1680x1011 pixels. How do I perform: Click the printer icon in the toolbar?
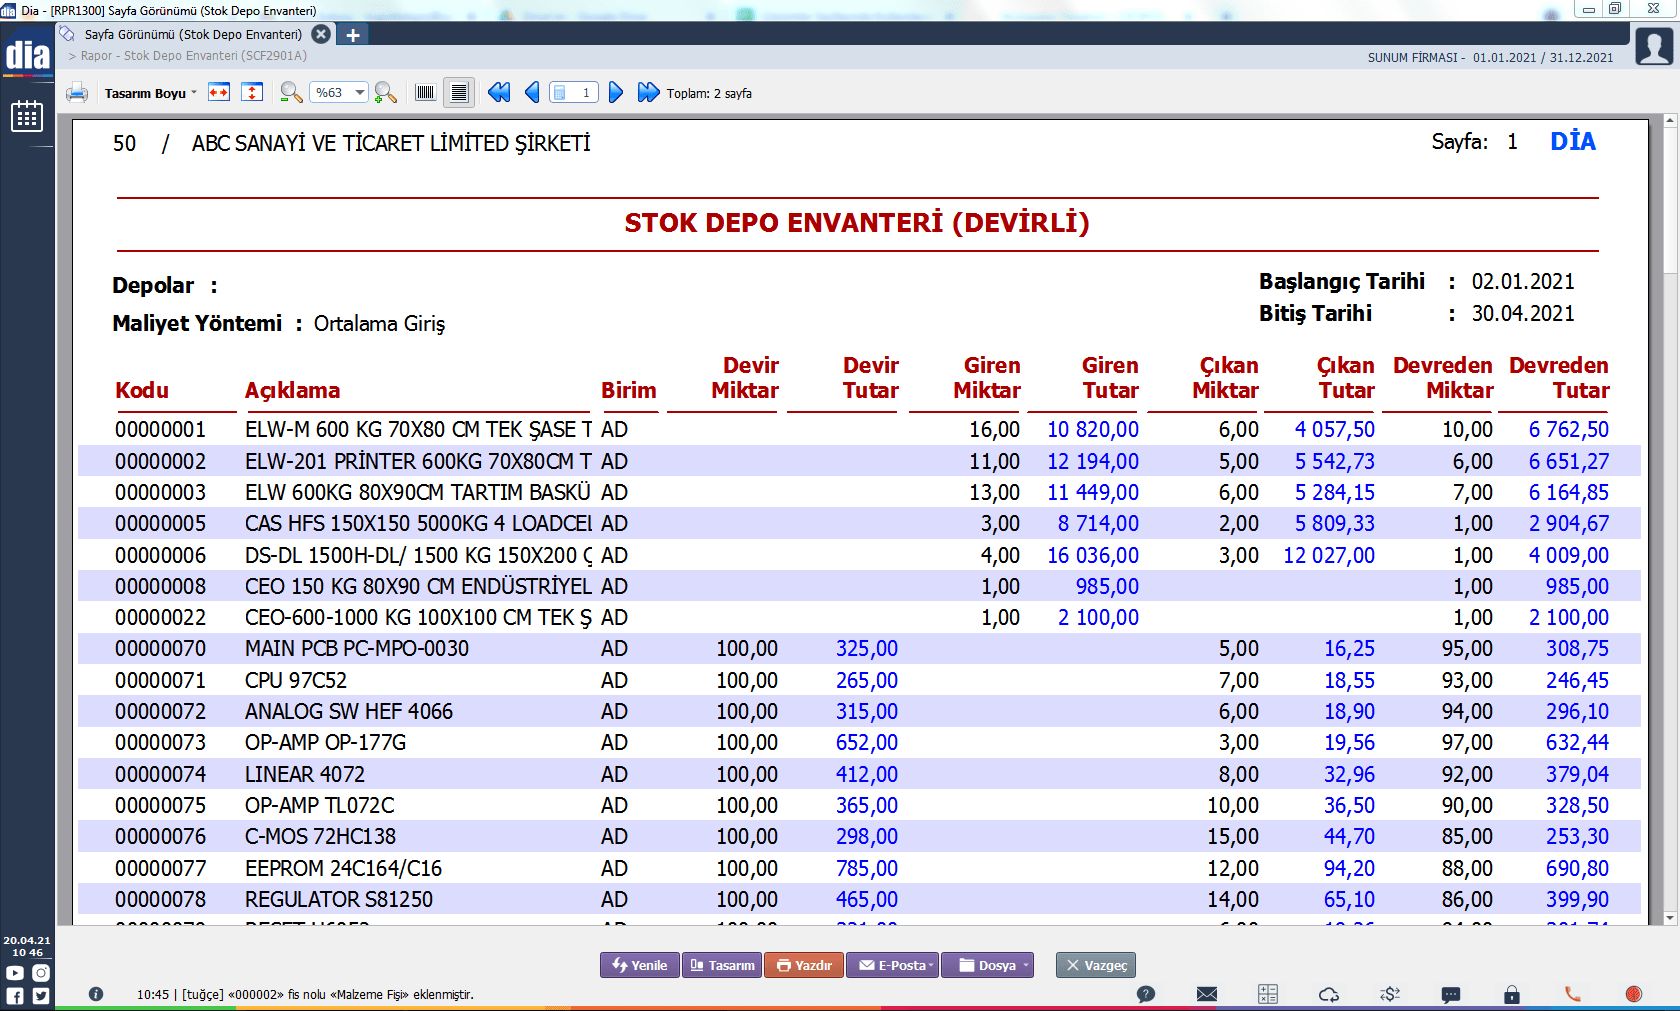77,93
